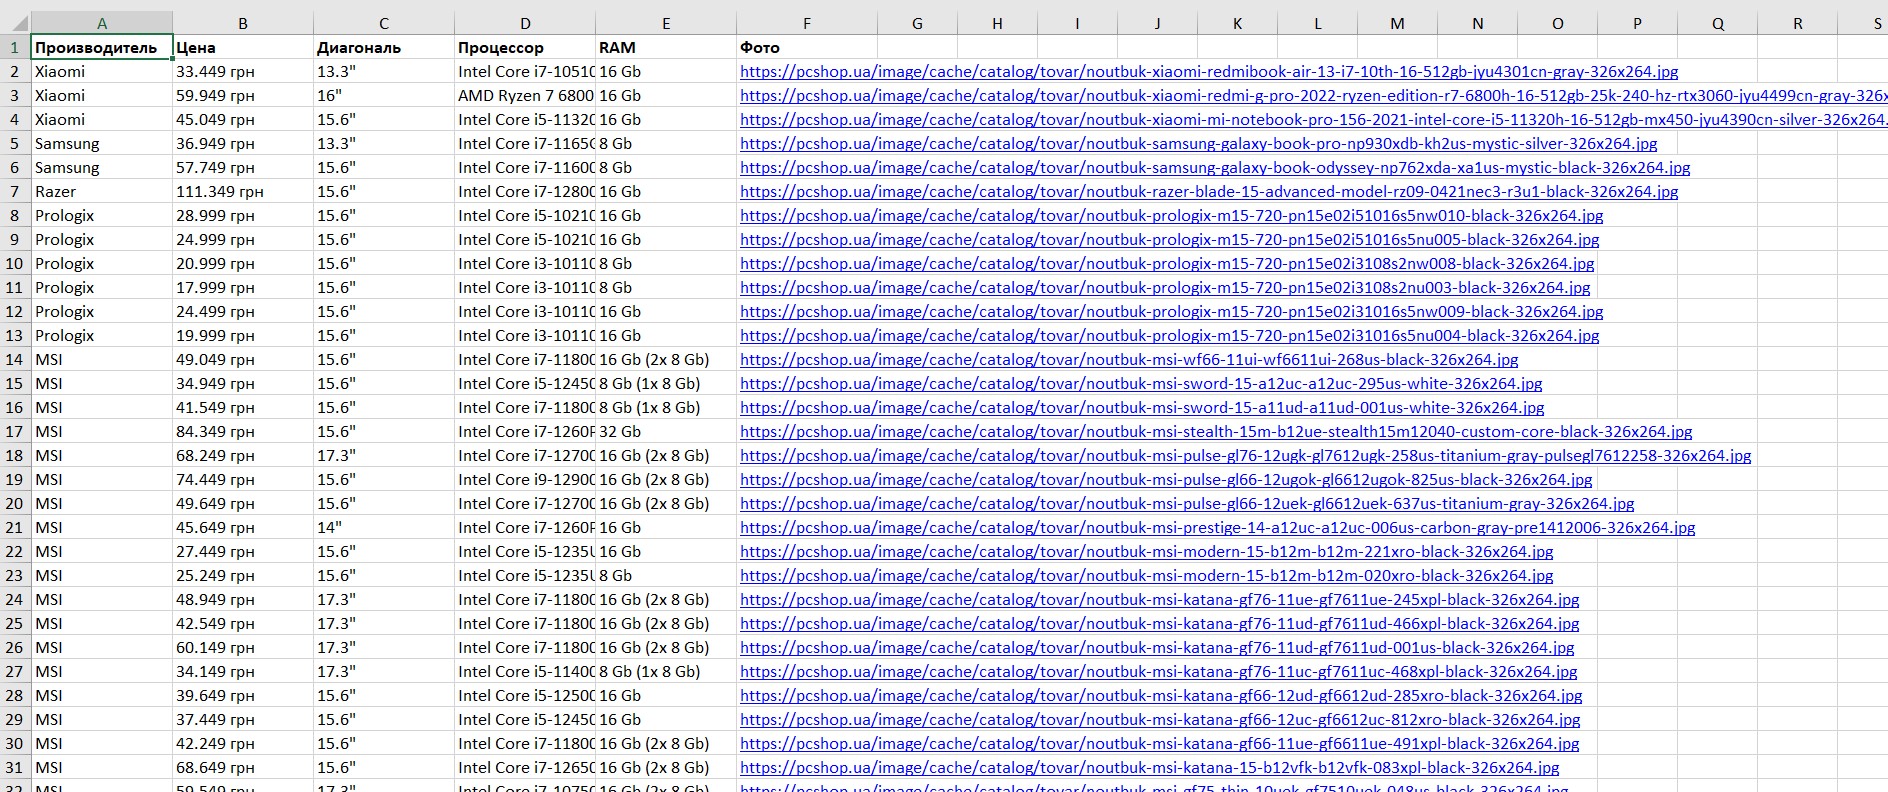
Task: Click the price cell 59.949 грн
Action: coord(243,95)
